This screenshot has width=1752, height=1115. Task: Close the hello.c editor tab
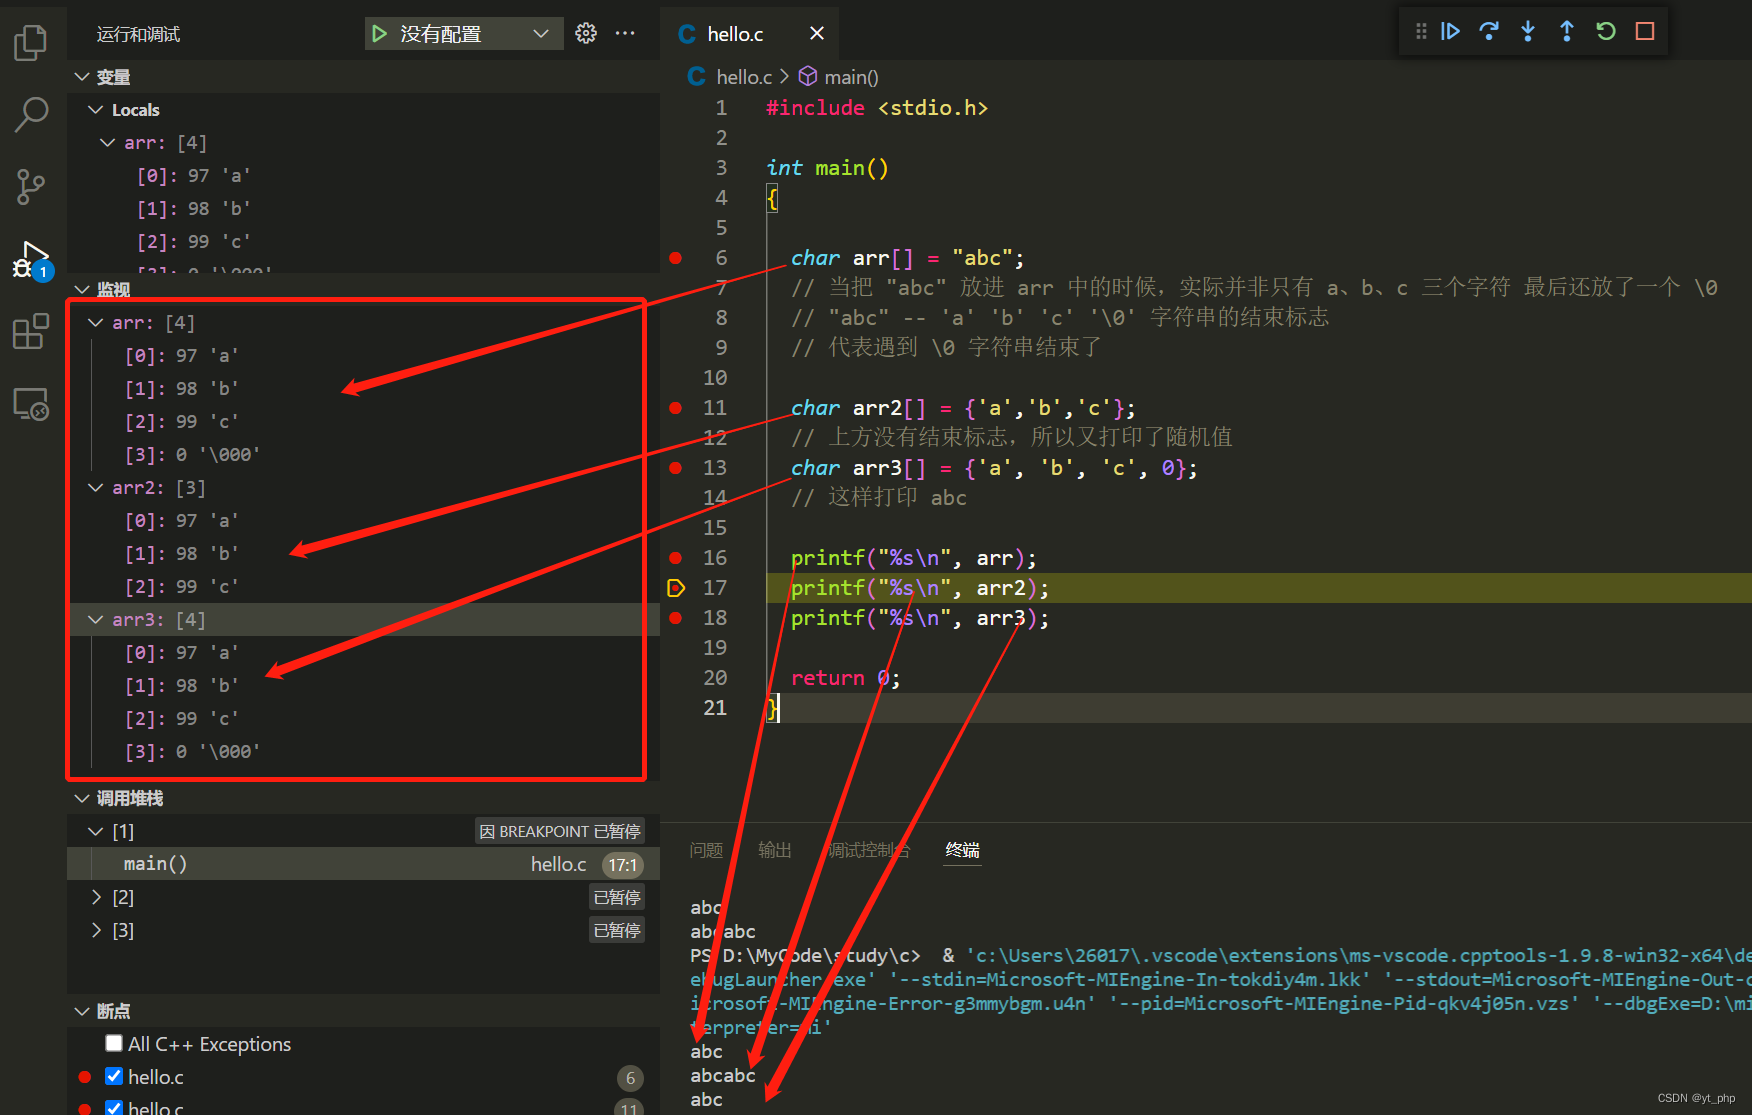pyautogui.click(x=817, y=33)
